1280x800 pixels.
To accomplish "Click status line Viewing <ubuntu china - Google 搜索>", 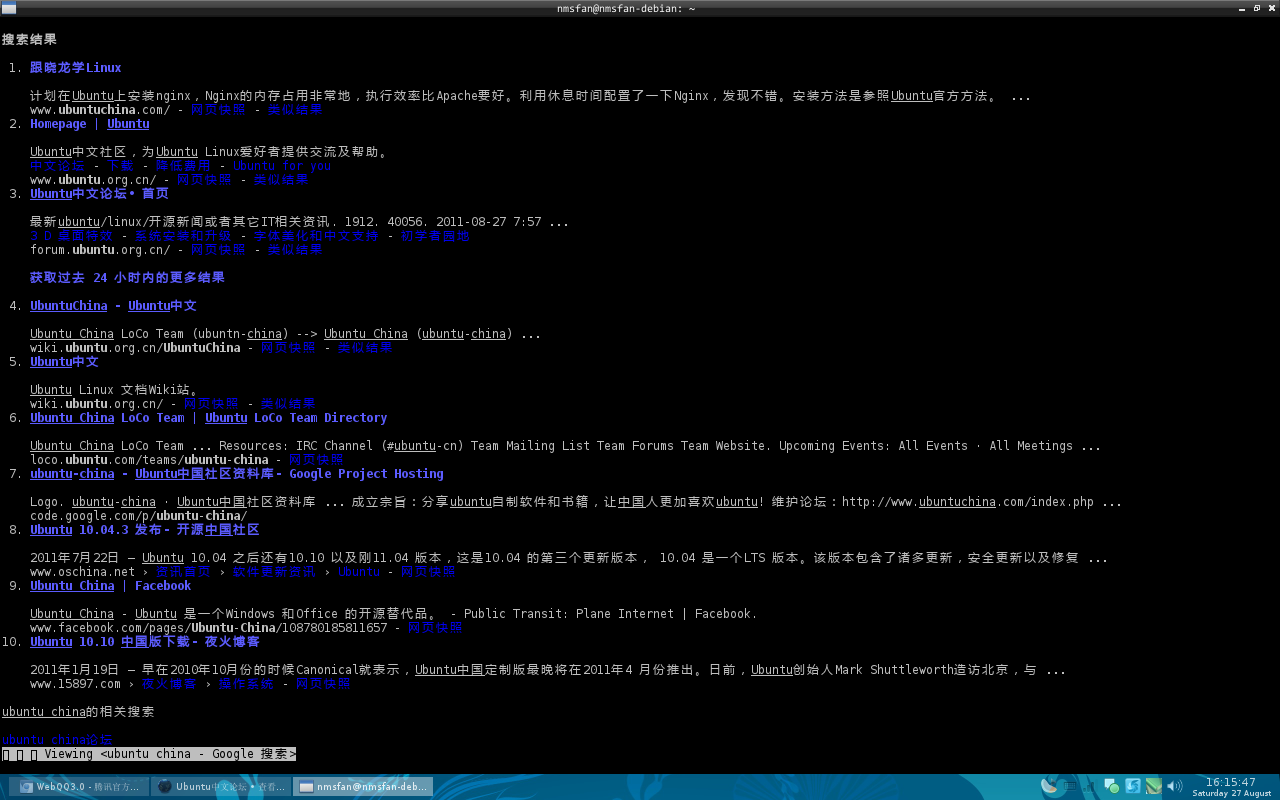I will [x=149, y=754].
